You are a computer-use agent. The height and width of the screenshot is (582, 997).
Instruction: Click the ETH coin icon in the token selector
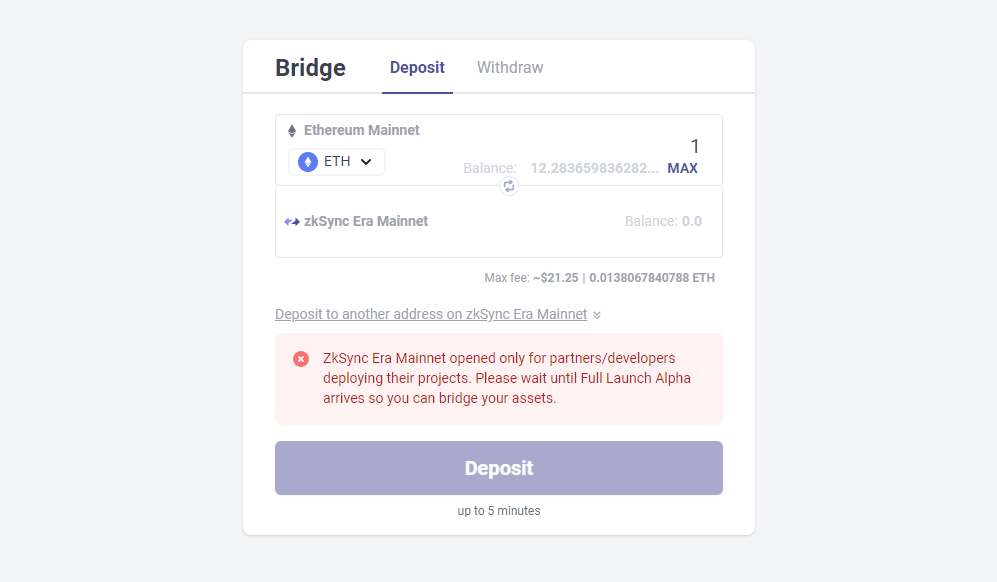click(307, 161)
